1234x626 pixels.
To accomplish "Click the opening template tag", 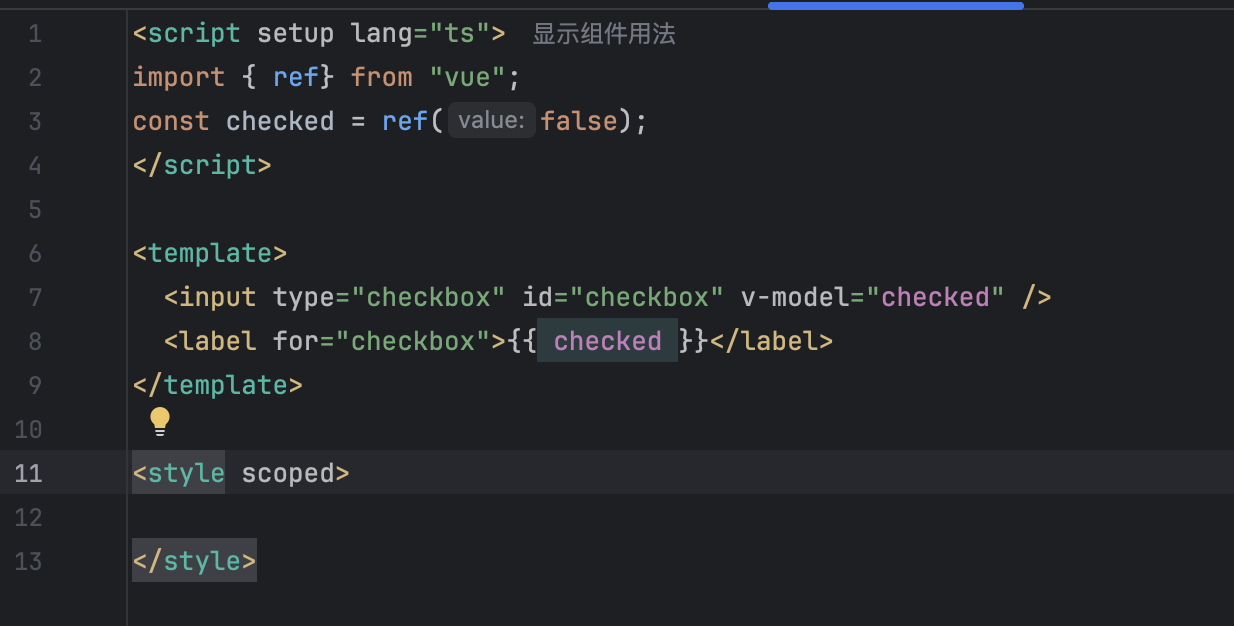I will click(210, 253).
